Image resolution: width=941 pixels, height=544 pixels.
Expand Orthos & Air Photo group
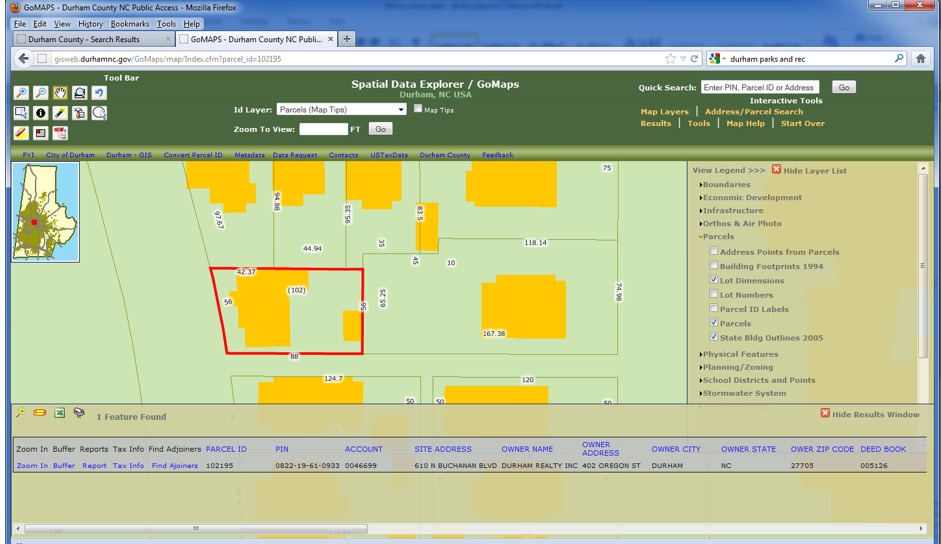pos(740,223)
